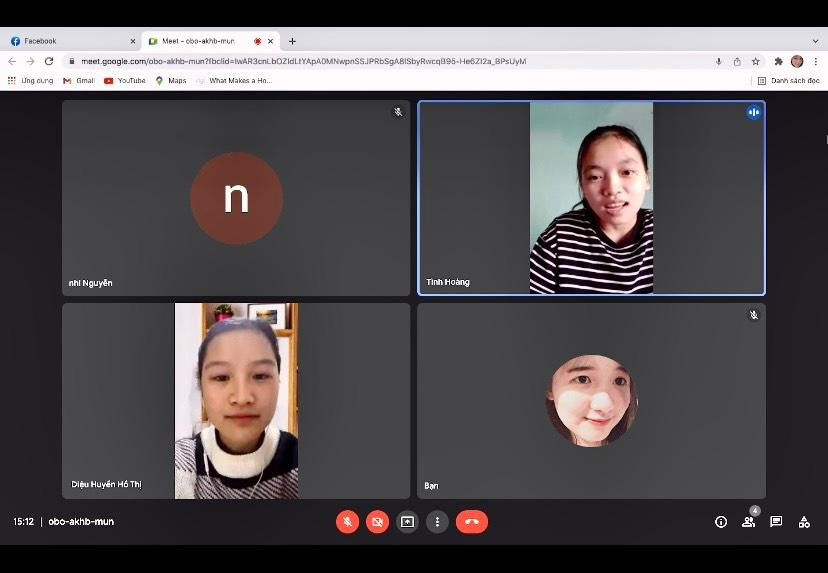Click muted mic icon on Bạn tile
The image size is (828, 573).
tap(754, 315)
